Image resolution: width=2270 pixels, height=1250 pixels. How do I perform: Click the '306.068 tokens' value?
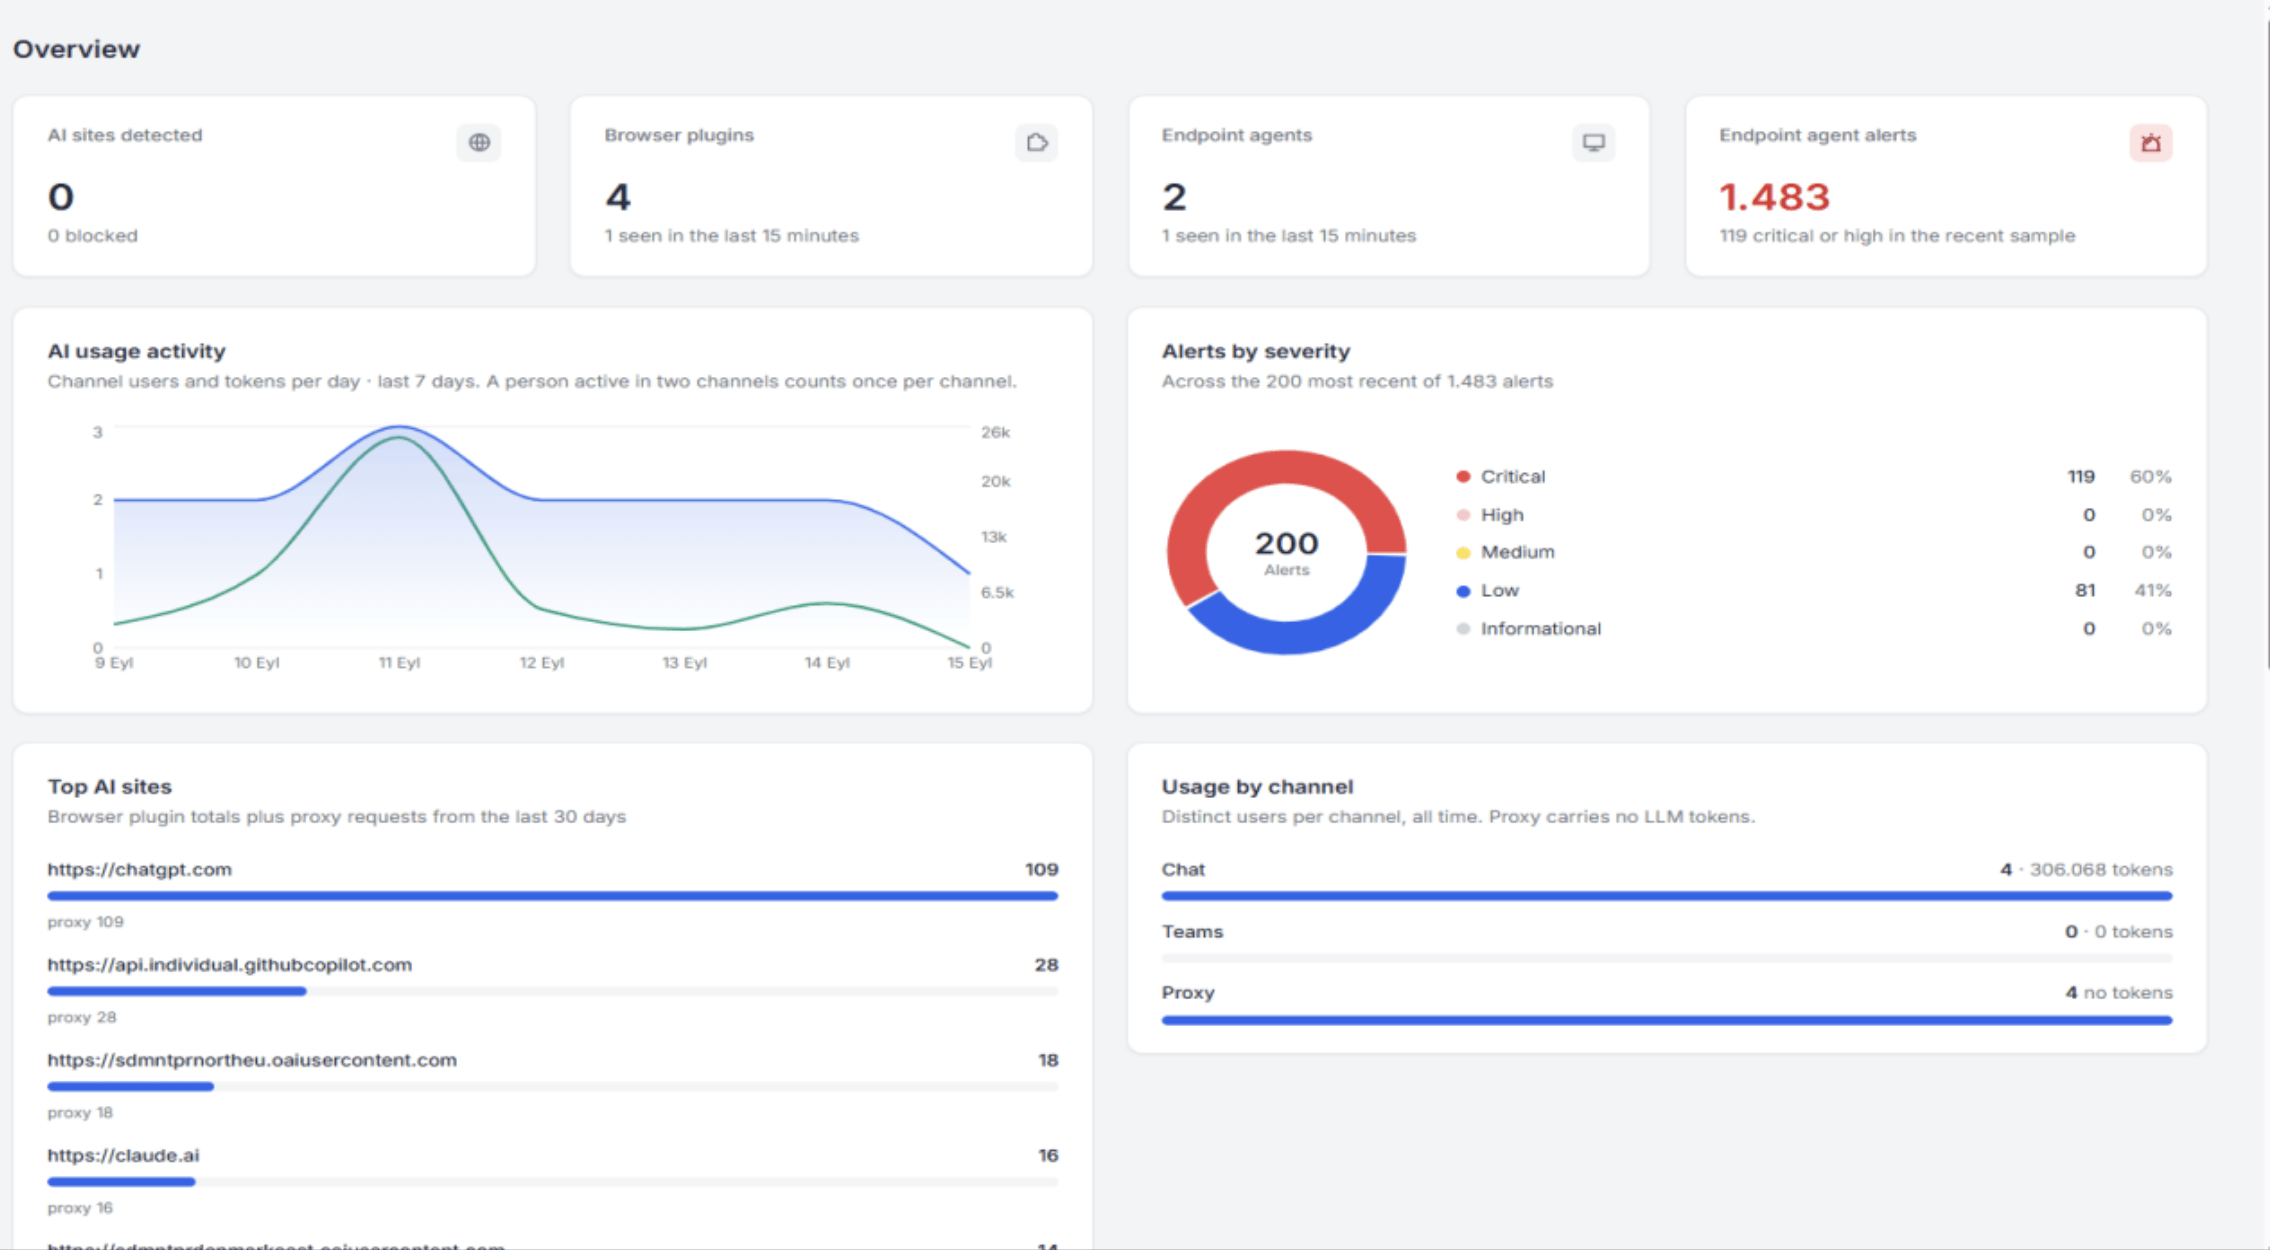2101,870
